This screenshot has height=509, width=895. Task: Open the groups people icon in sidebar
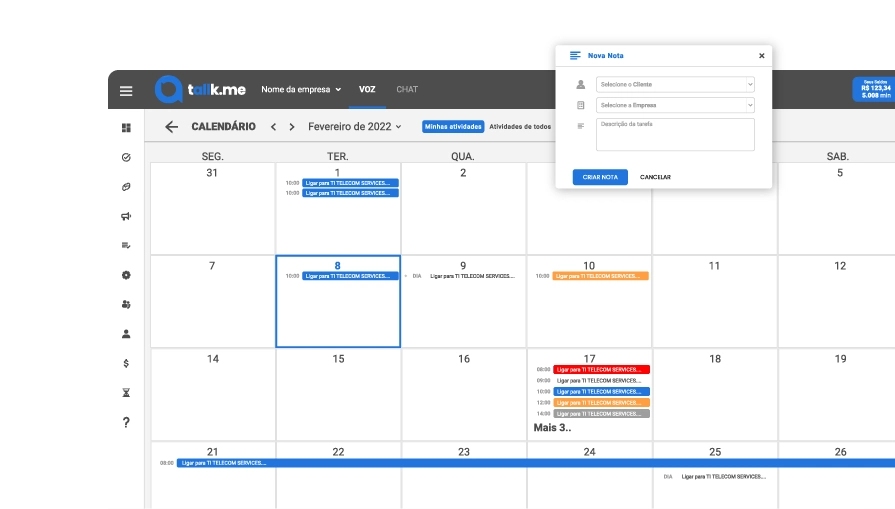126,305
